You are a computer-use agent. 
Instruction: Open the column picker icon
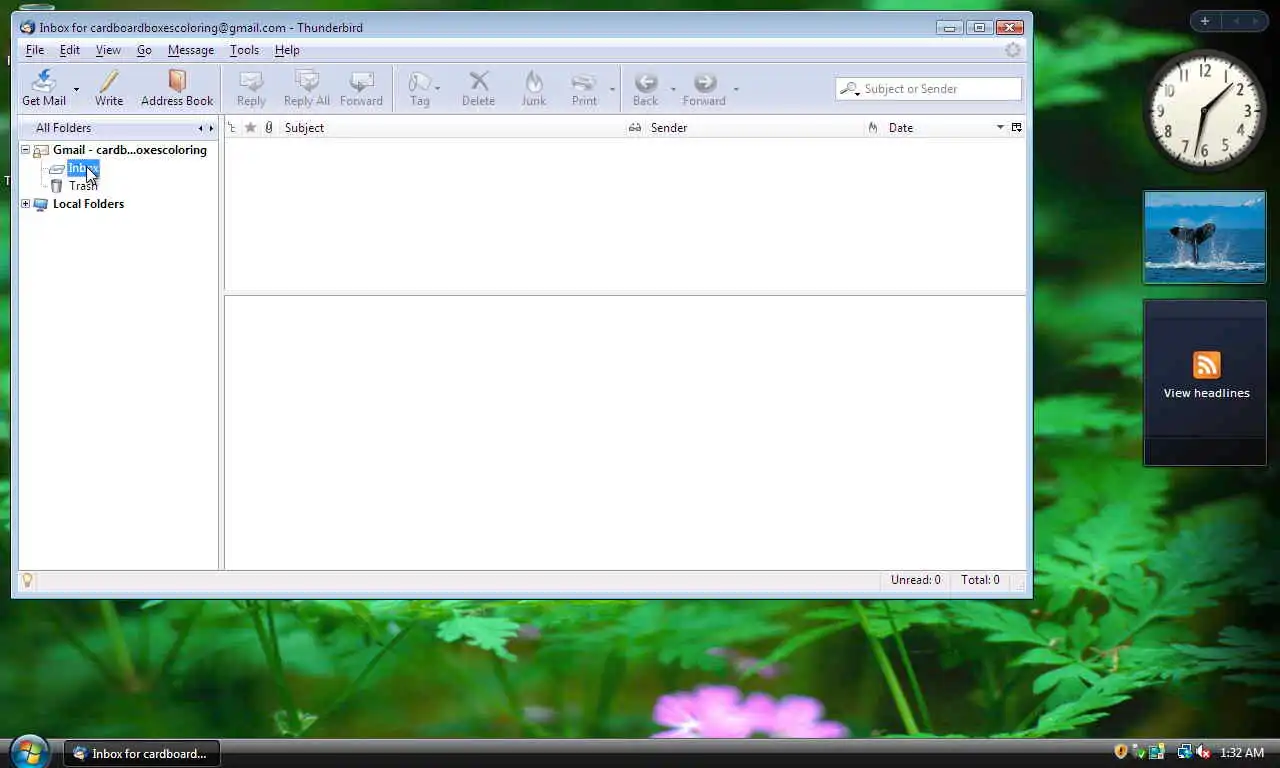pos(1017,128)
